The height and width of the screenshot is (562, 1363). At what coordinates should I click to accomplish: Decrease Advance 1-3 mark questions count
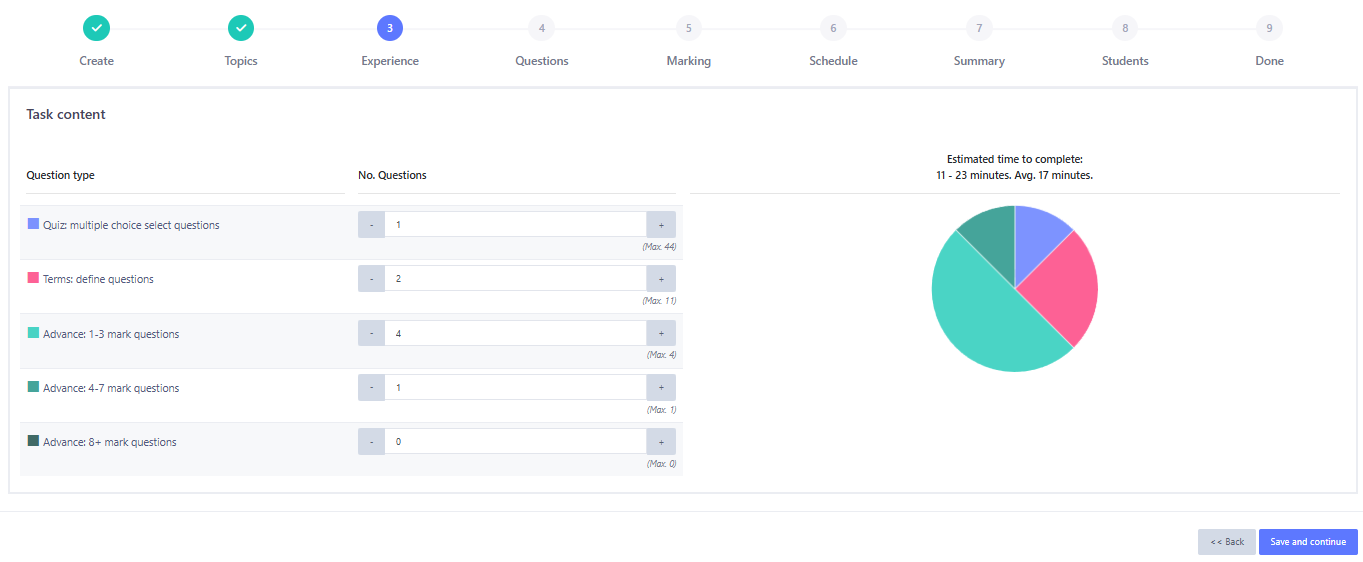pyautogui.click(x=371, y=333)
